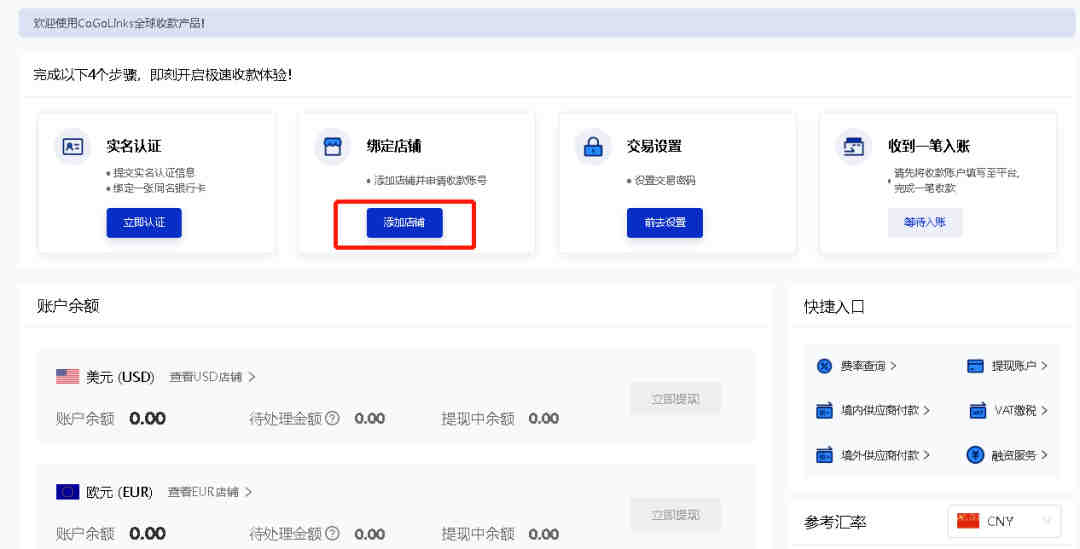Expand 查看EUR店铺 link
The image size is (1080, 549).
209,492
